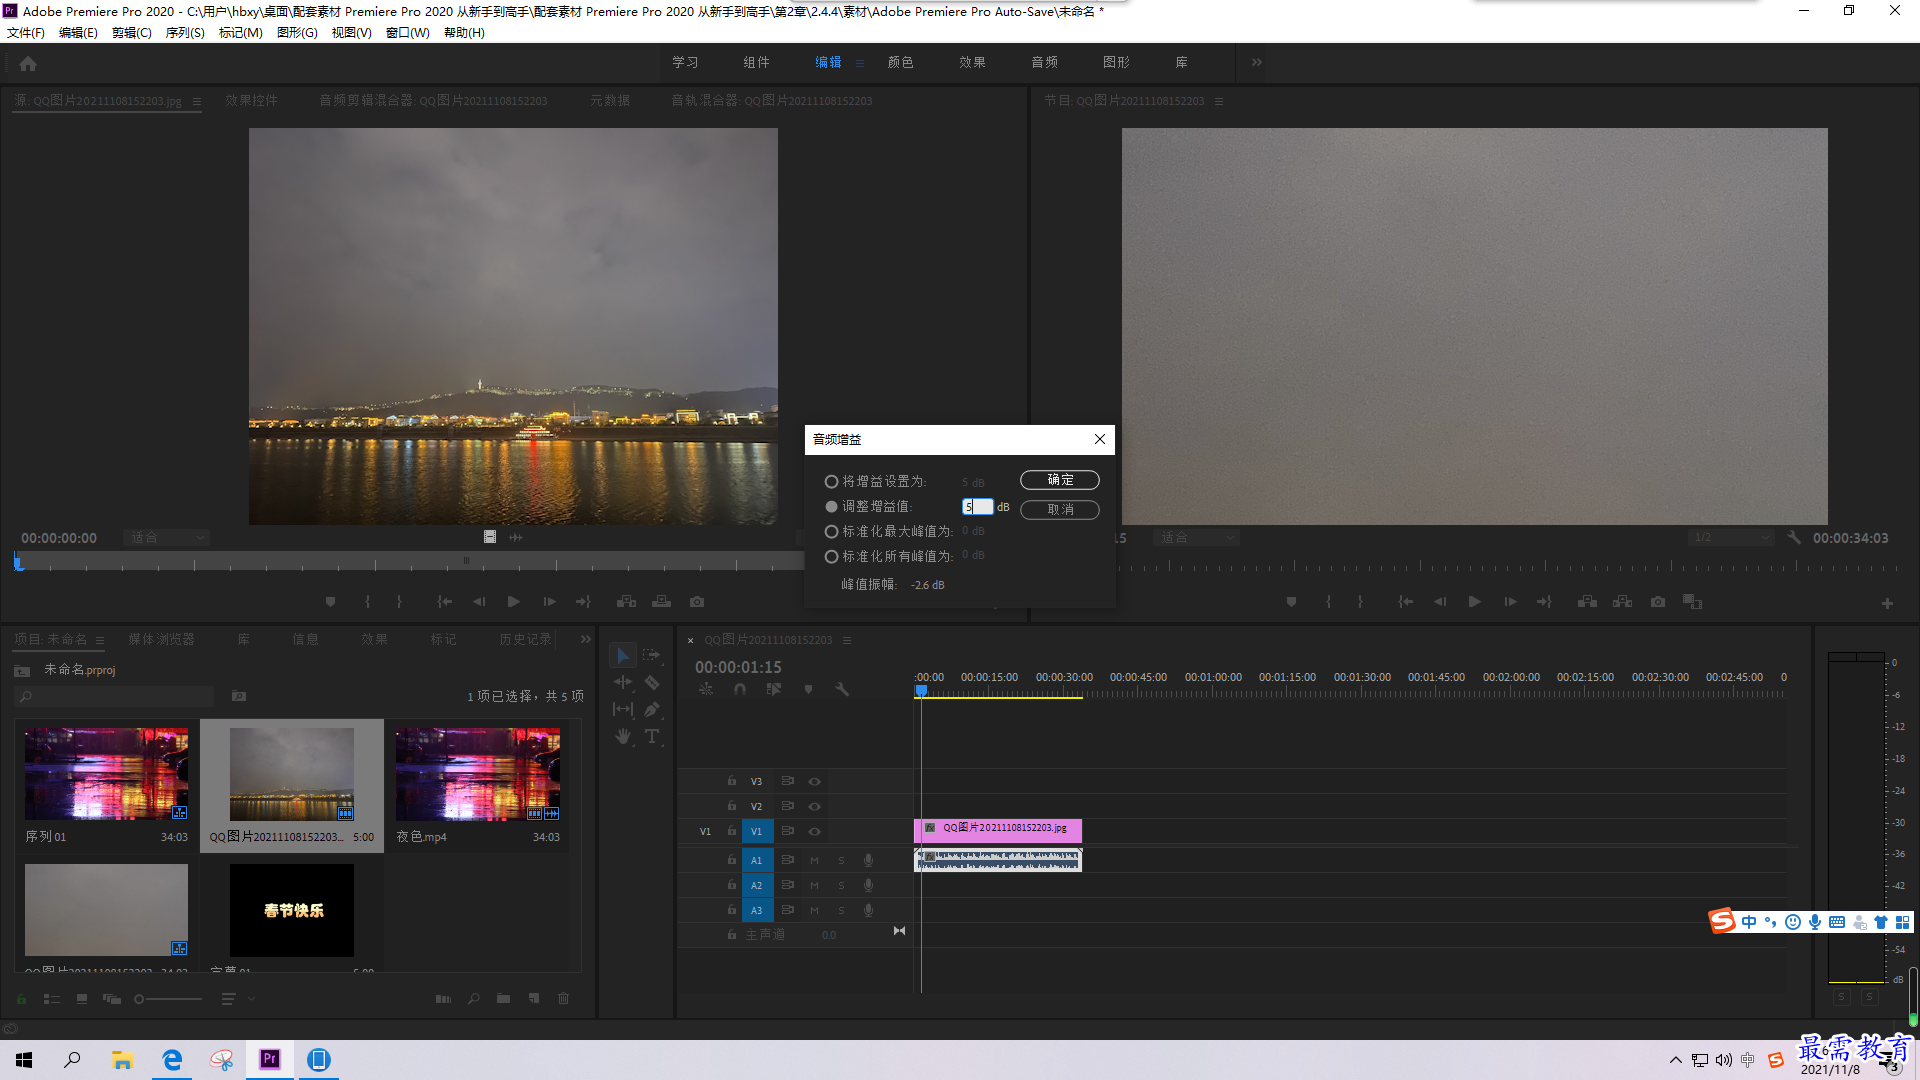Create a new bin in project panel
The image size is (1920, 1080).
click(503, 998)
